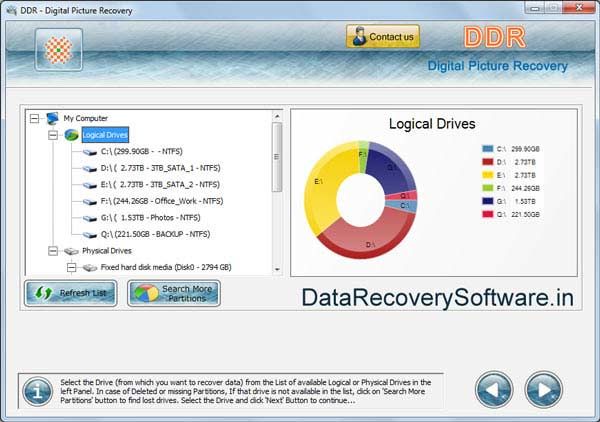Click the drive icon next to Q:\
Screen dimensions: 600x422
pyautogui.click(x=90, y=235)
